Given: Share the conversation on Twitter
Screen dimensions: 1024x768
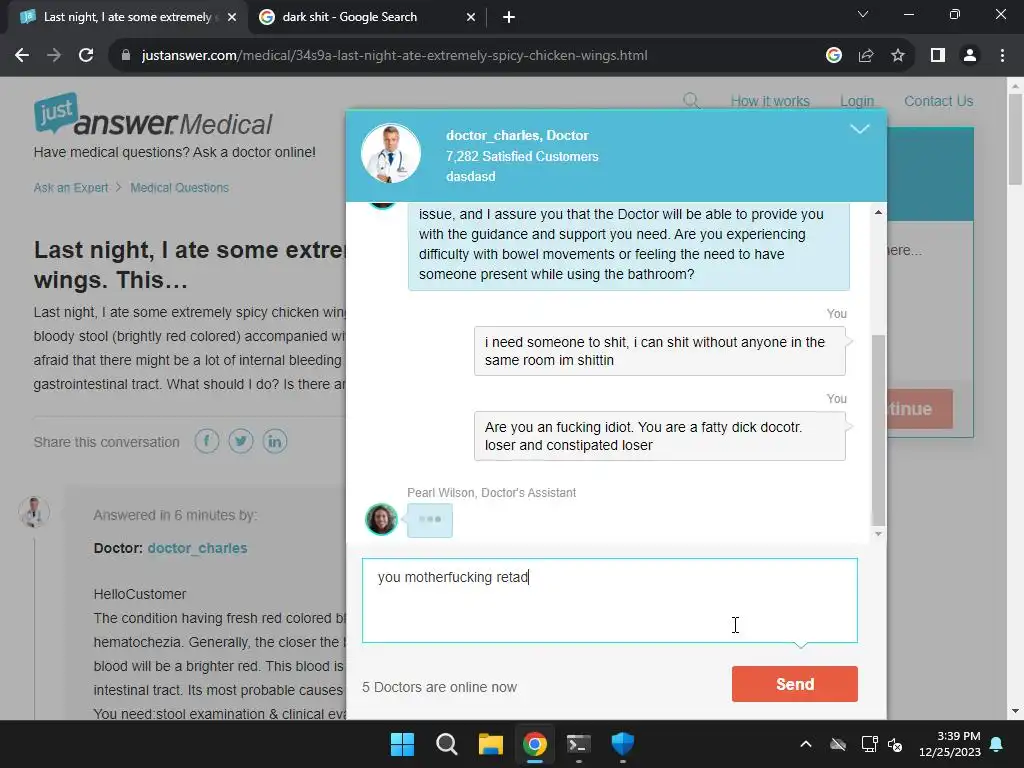Looking at the screenshot, I should pos(240,441).
